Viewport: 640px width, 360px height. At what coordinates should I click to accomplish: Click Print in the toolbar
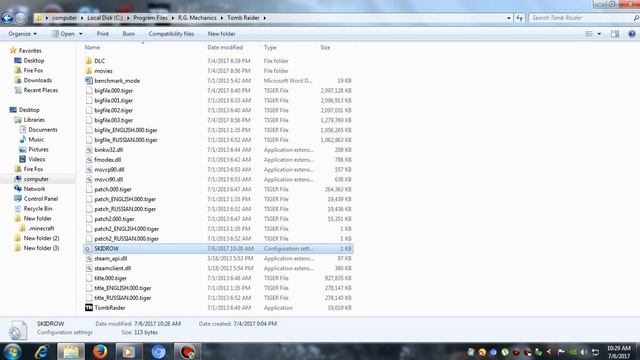102,34
